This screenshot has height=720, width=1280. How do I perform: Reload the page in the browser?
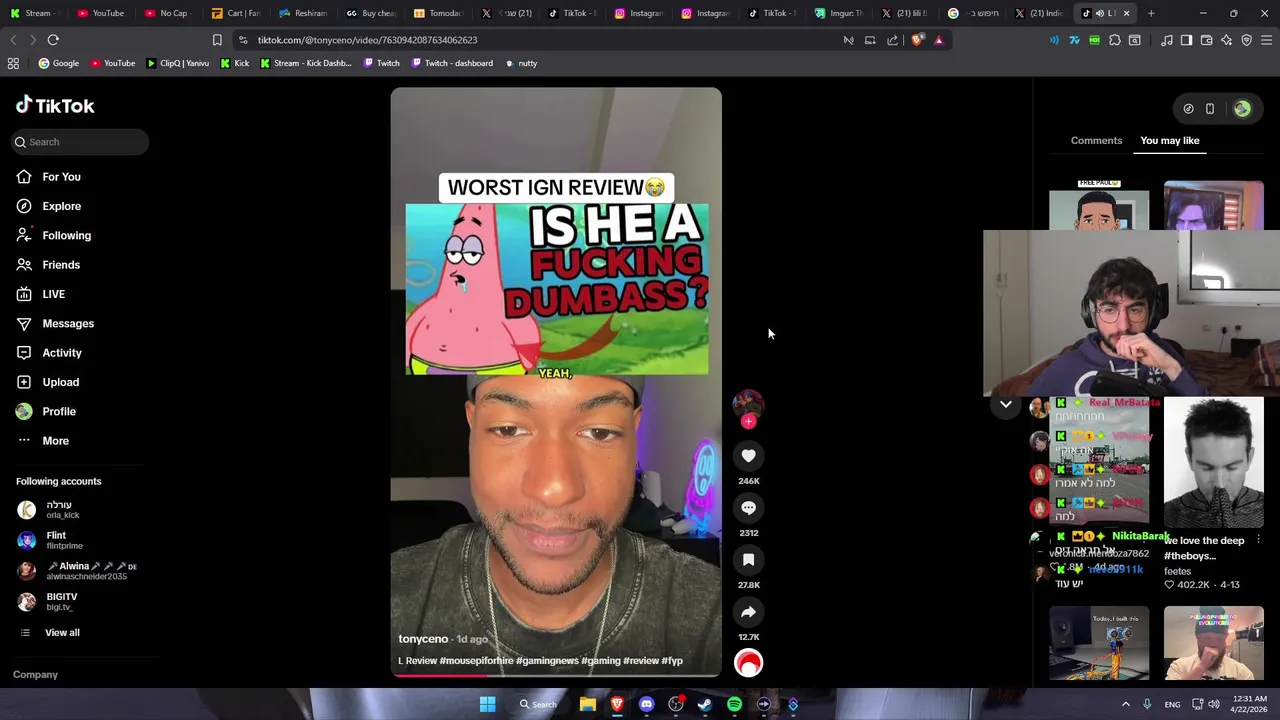53,40
